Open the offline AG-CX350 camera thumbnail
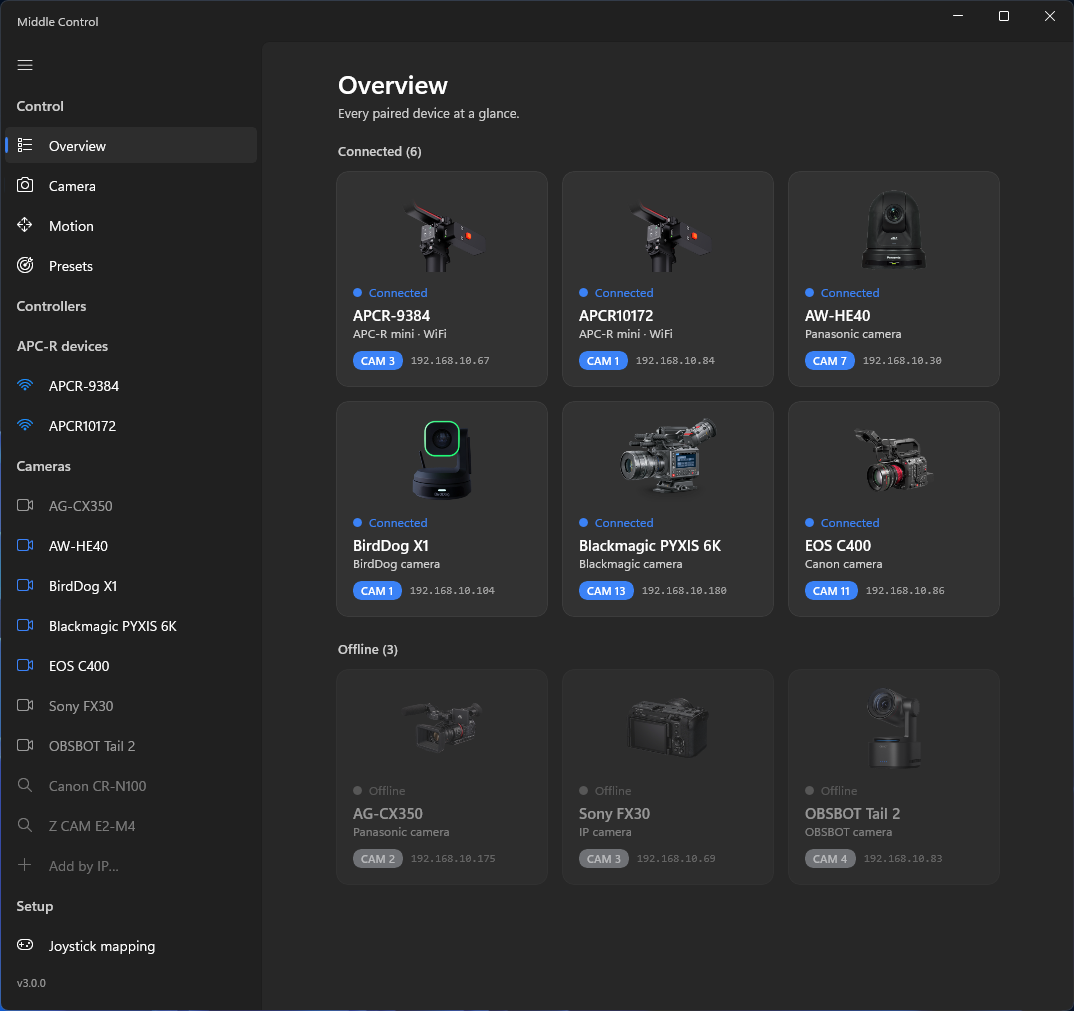Image resolution: width=1074 pixels, height=1011 pixels. pos(442,726)
